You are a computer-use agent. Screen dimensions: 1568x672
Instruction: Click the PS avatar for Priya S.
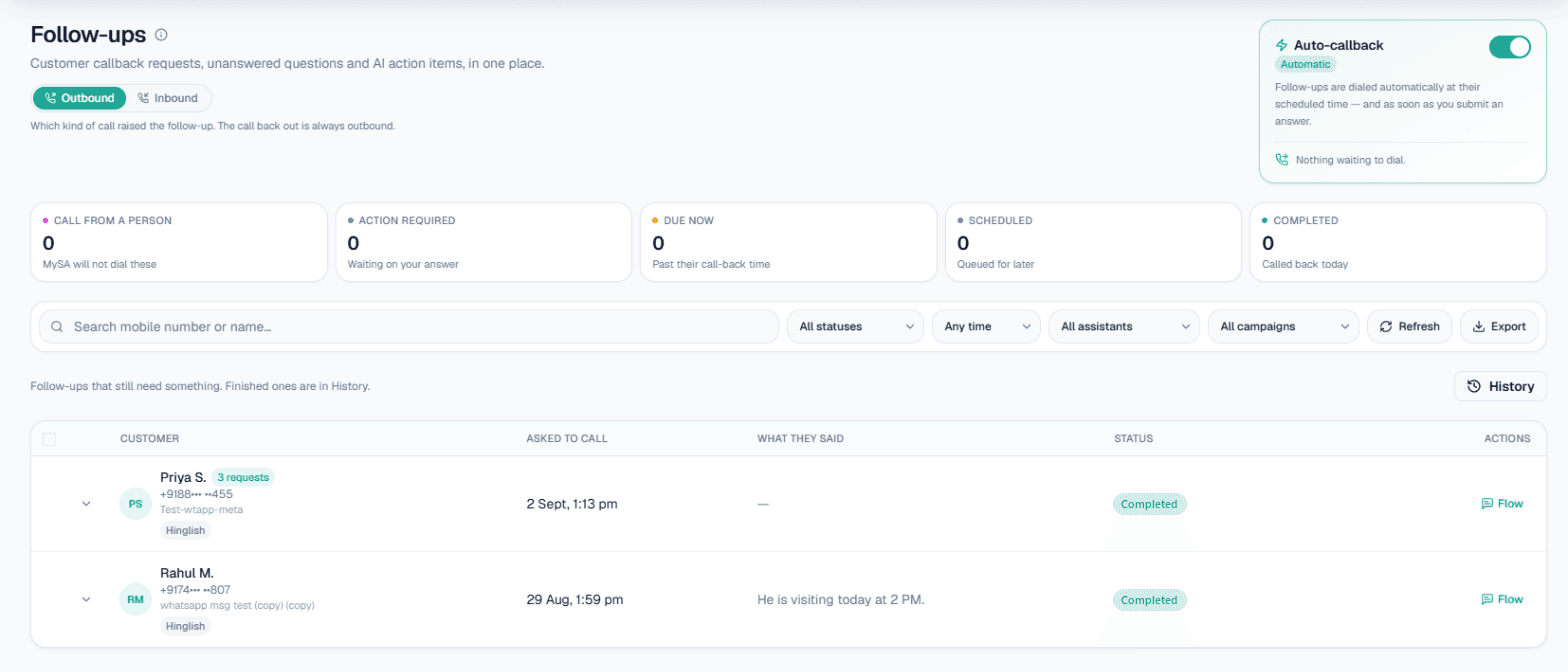(x=135, y=503)
